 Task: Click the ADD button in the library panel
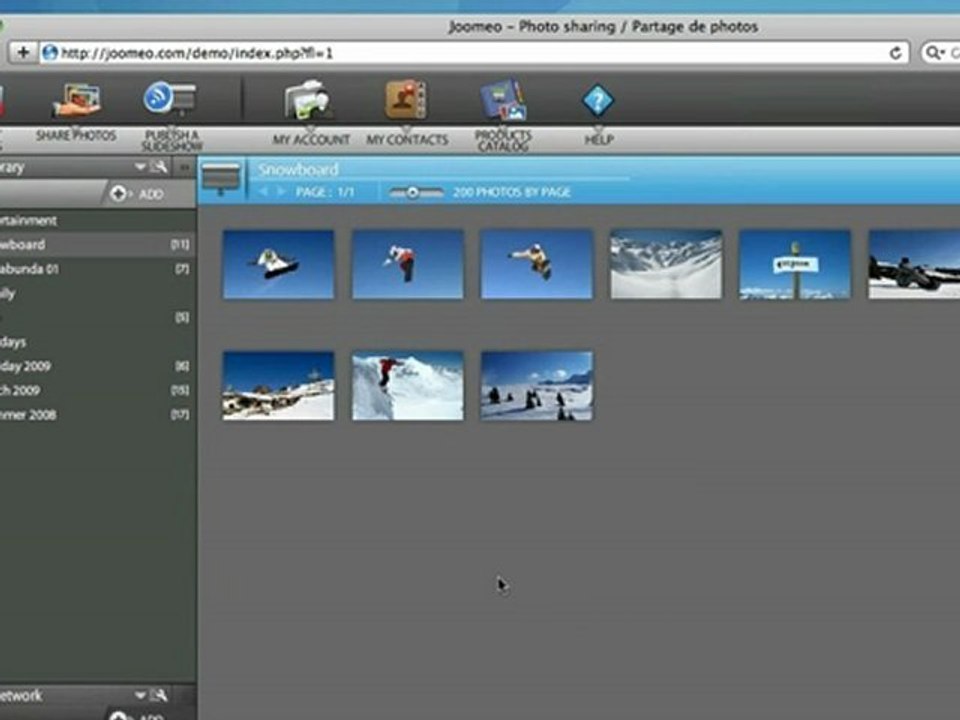[137, 194]
